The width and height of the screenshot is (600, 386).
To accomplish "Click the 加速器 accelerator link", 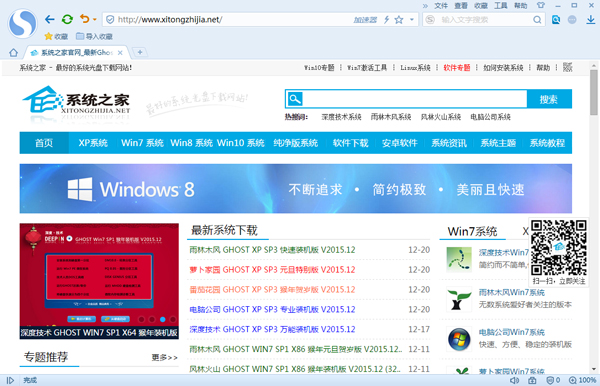I will click(x=365, y=20).
